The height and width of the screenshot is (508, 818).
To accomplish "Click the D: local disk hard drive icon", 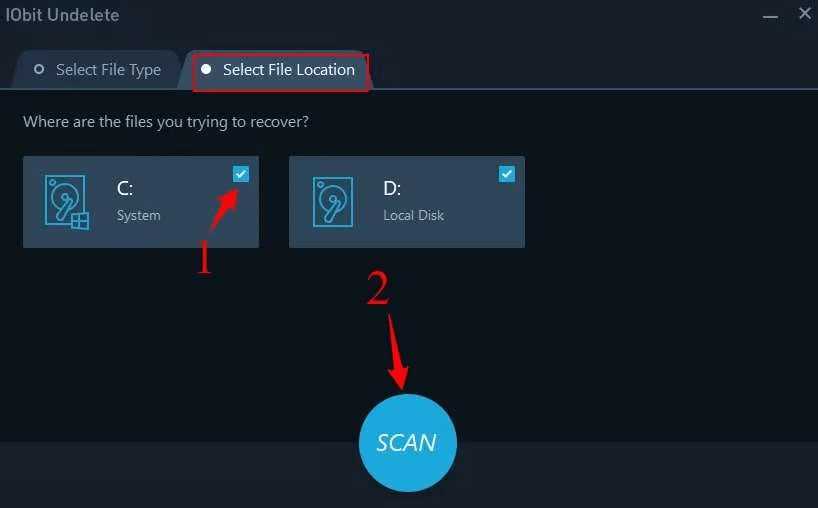I will pyautogui.click(x=333, y=202).
